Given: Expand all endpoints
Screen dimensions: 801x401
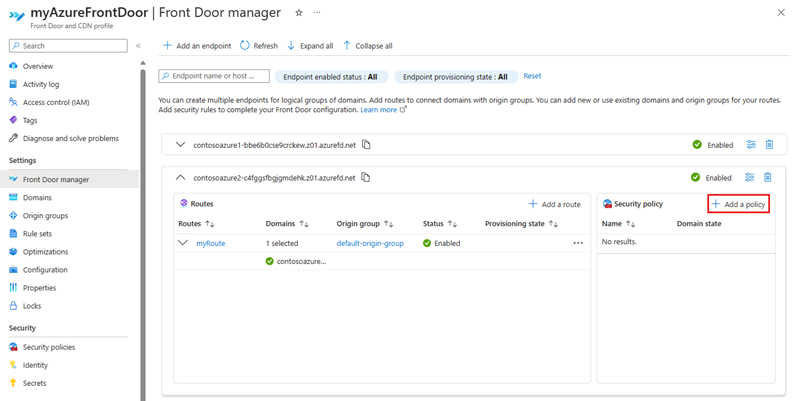Looking at the screenshot, I should tap(310, 45).
